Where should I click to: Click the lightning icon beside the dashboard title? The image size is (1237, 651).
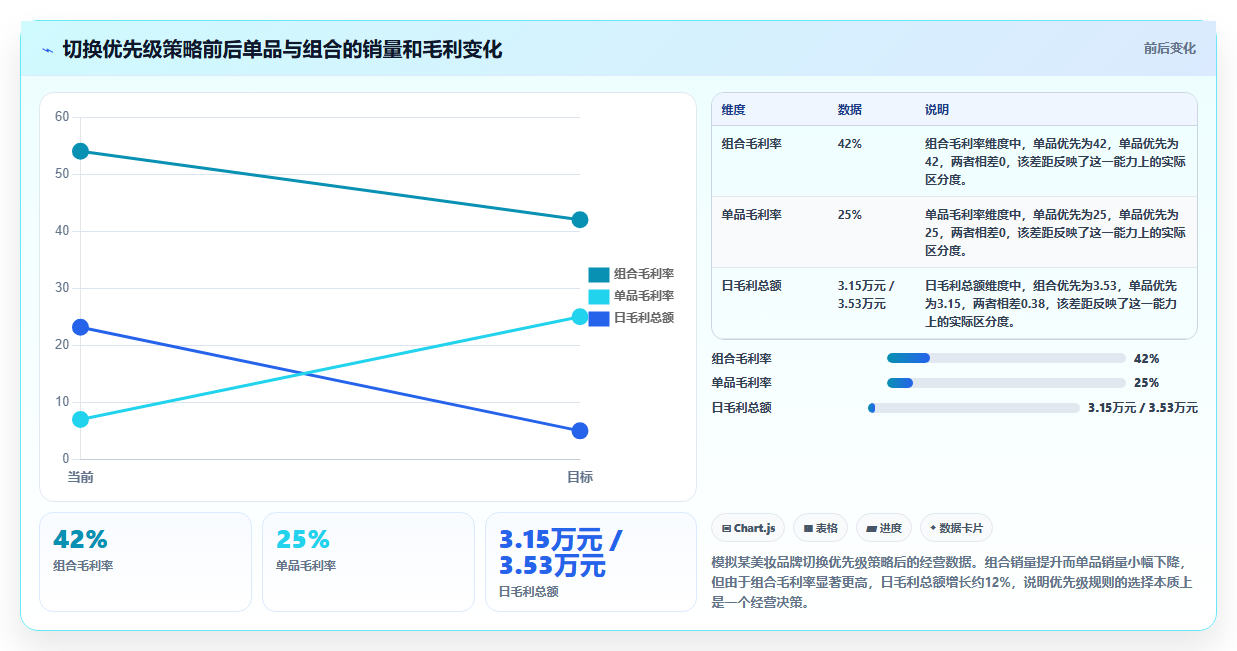(47, 49)
